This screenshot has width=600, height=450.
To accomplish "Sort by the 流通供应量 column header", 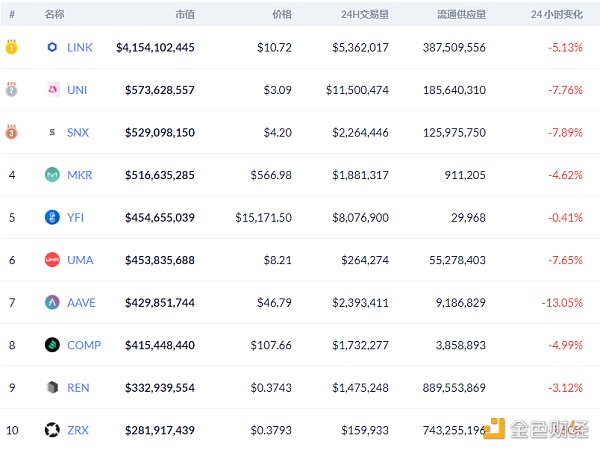I will pos(461,14).
